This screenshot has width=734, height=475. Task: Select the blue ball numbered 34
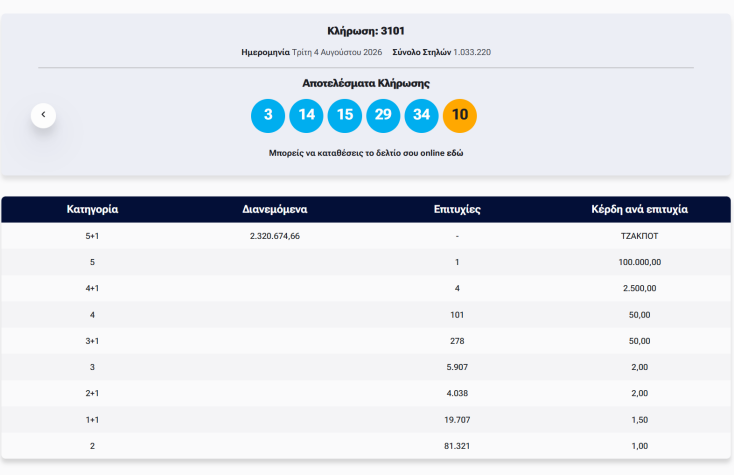[421, 116]
